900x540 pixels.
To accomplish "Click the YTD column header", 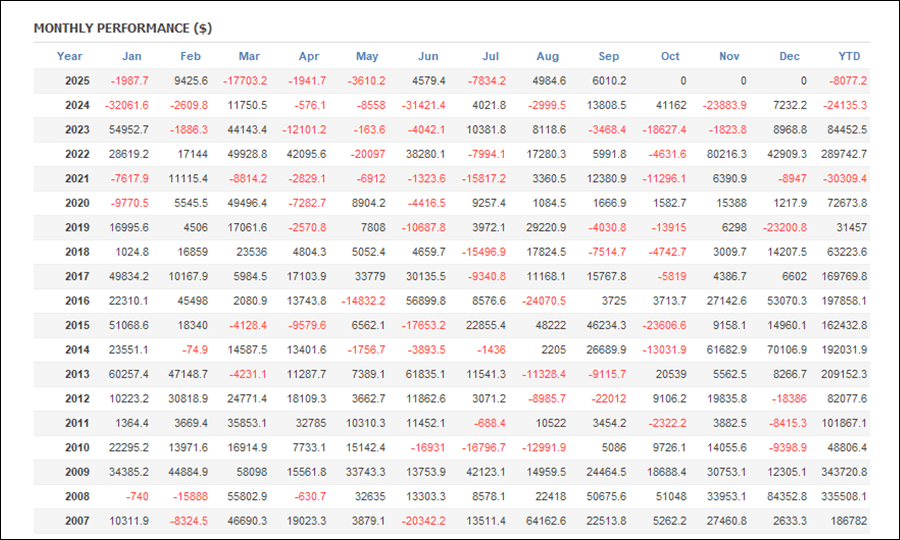I will (x=849, y=56).
